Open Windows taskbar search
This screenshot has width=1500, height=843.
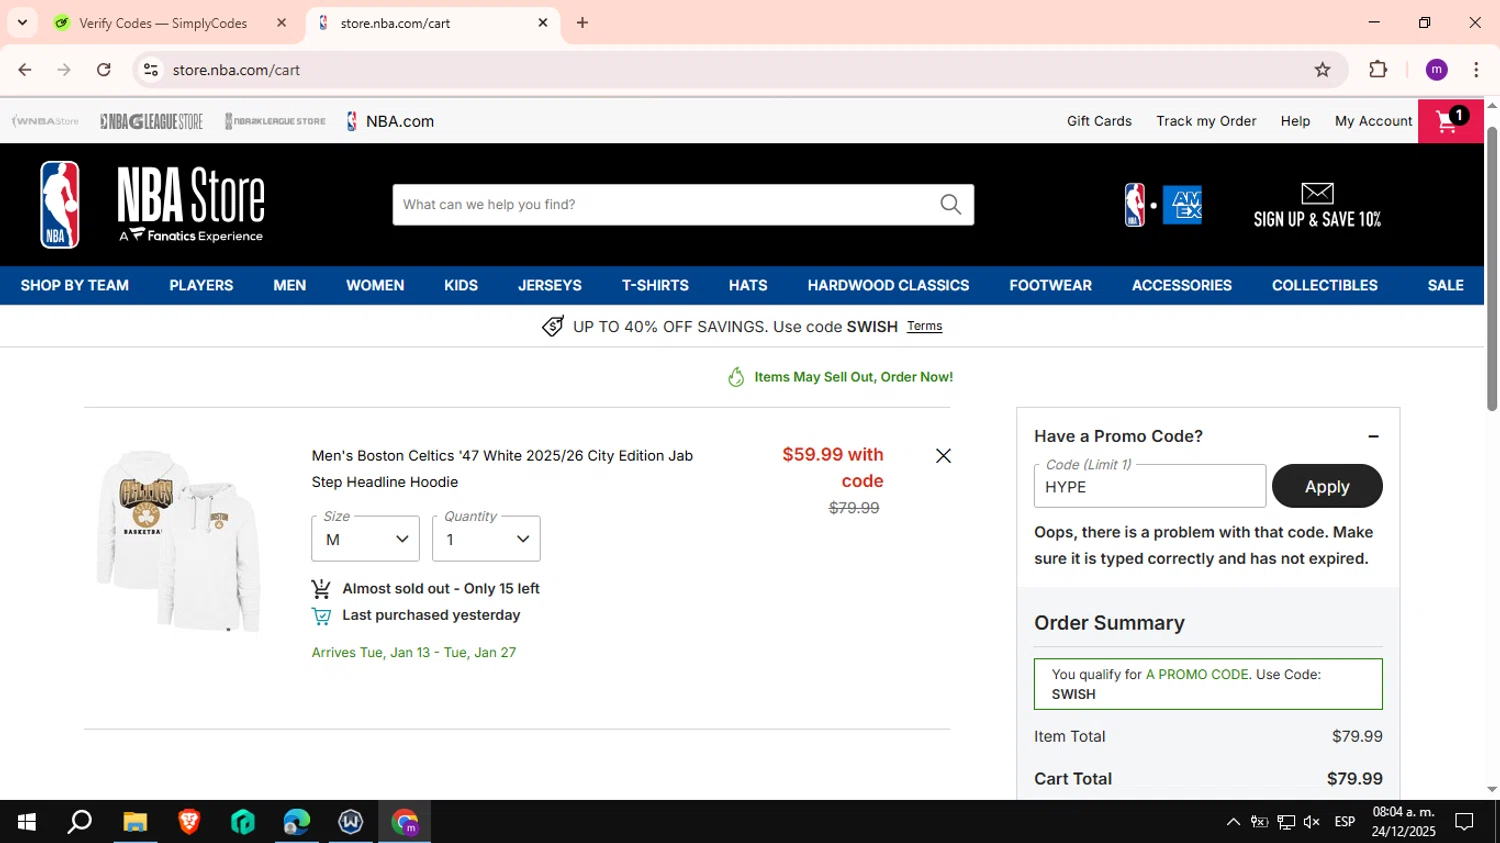tap(80, 822)
